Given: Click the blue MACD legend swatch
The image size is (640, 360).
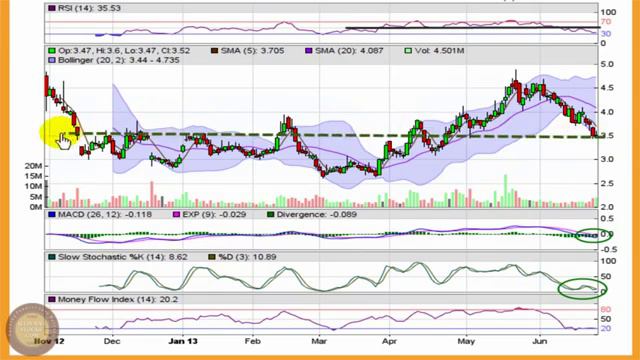Looking at the screenshot, I should (52, 214).
